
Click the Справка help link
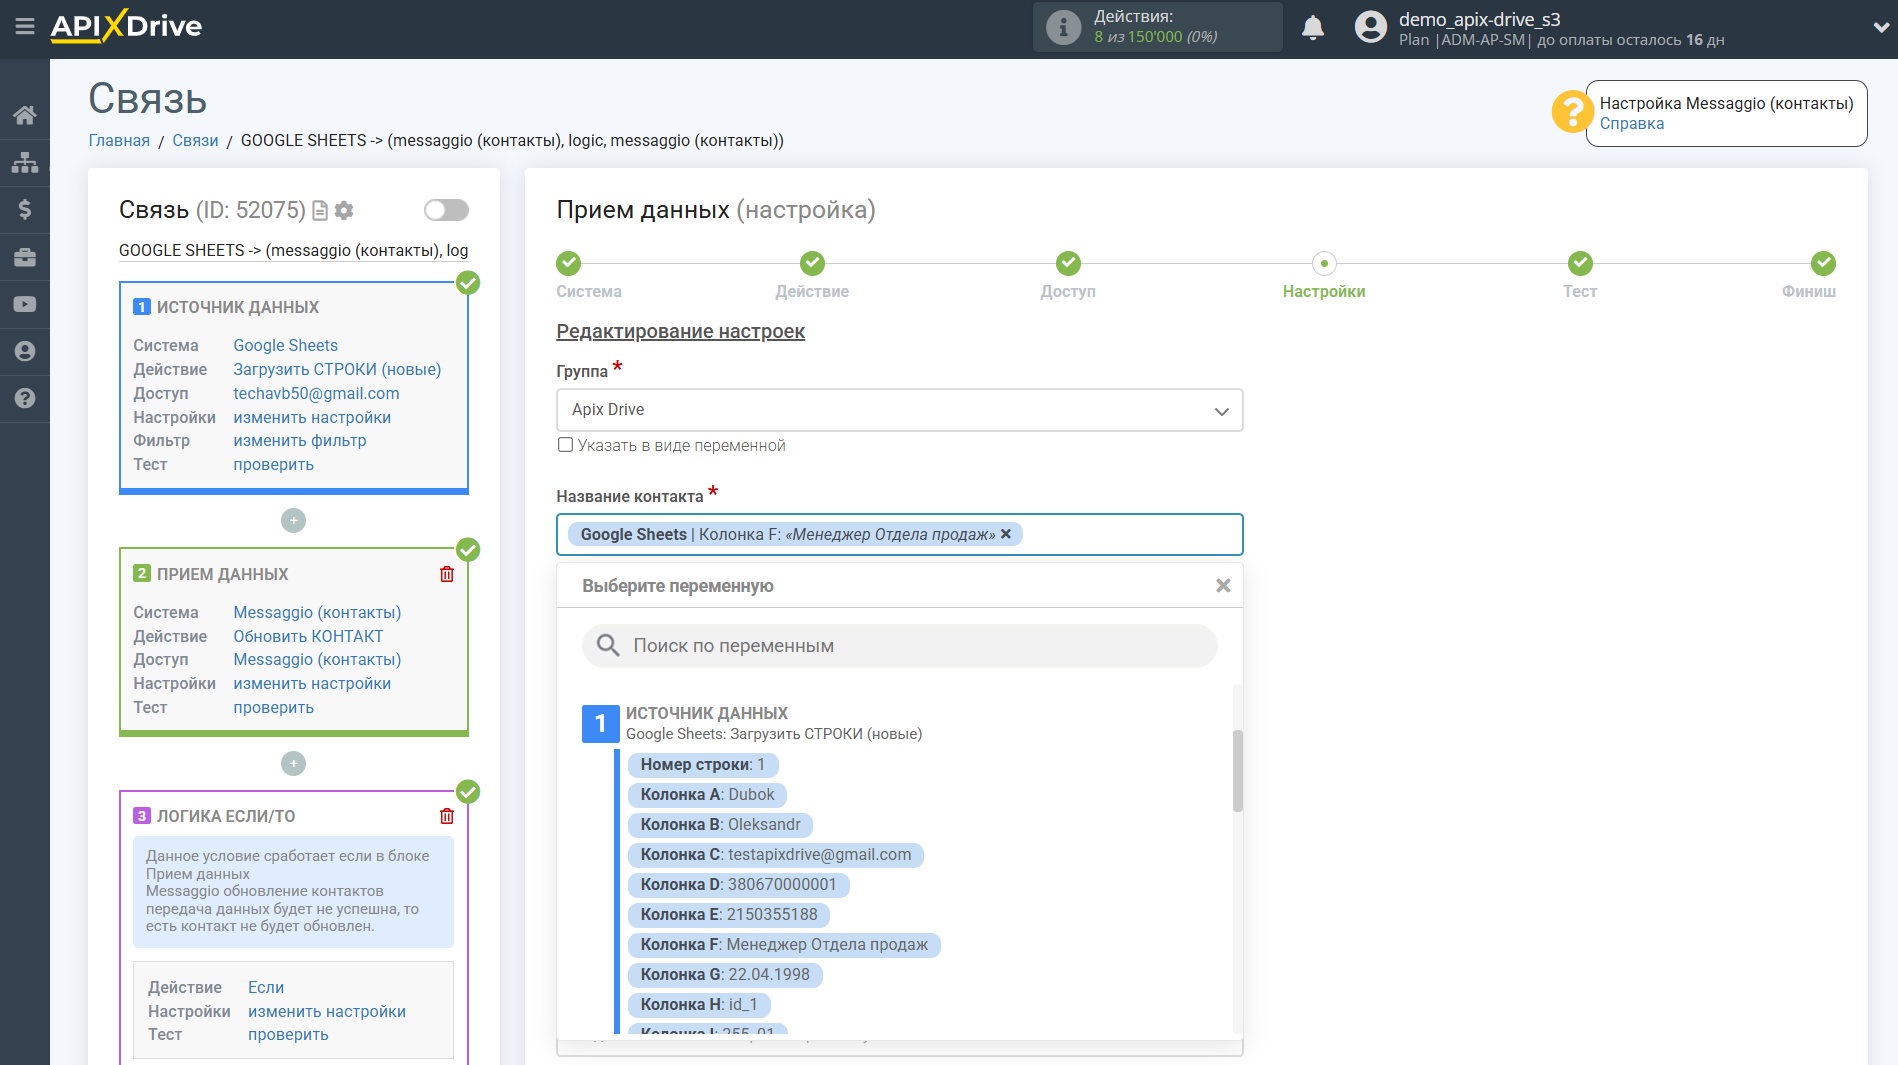[1631, 124]
